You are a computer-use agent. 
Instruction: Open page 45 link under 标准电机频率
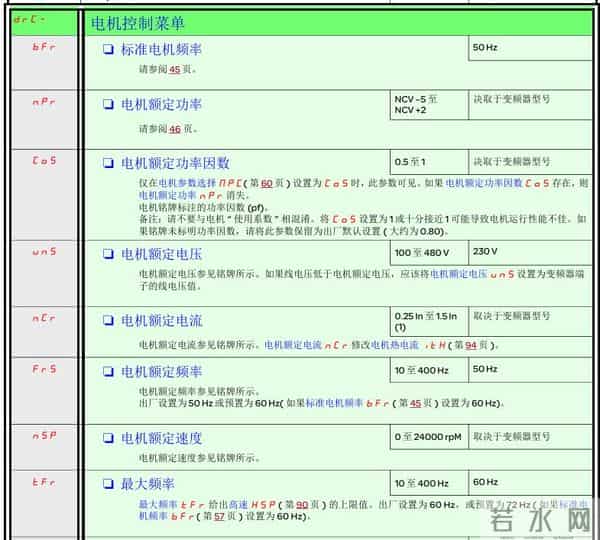point(174,70)
